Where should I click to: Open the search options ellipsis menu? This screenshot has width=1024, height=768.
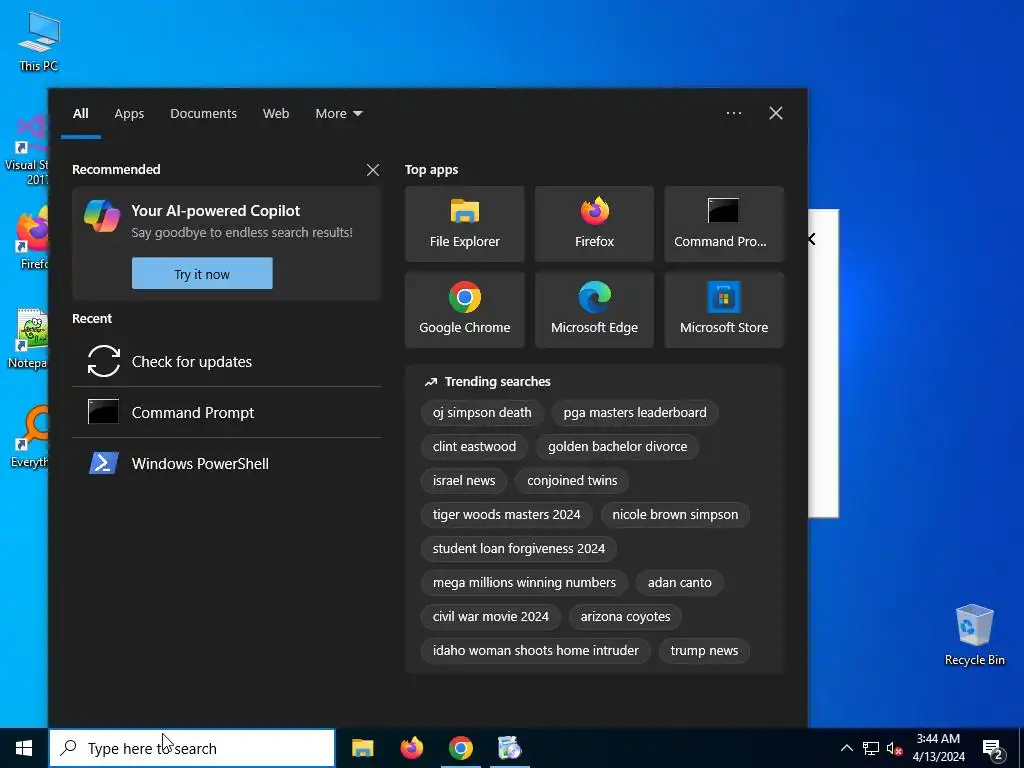click(733, 113)
